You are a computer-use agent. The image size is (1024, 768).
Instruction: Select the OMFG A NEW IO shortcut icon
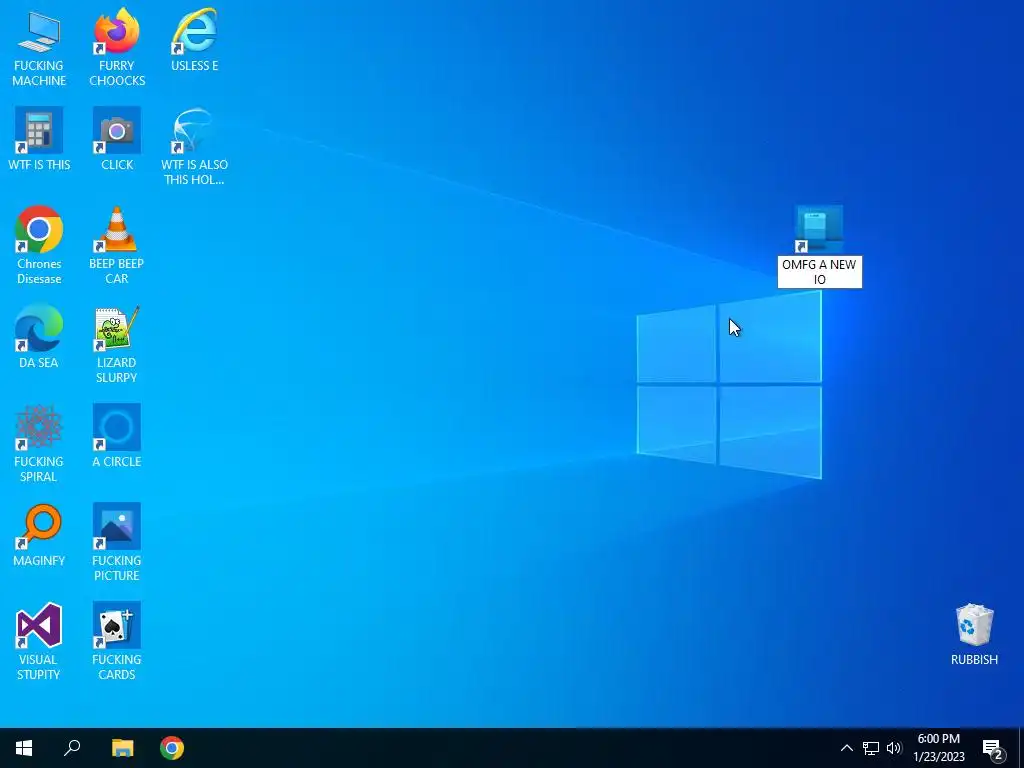tap(819, 229)
